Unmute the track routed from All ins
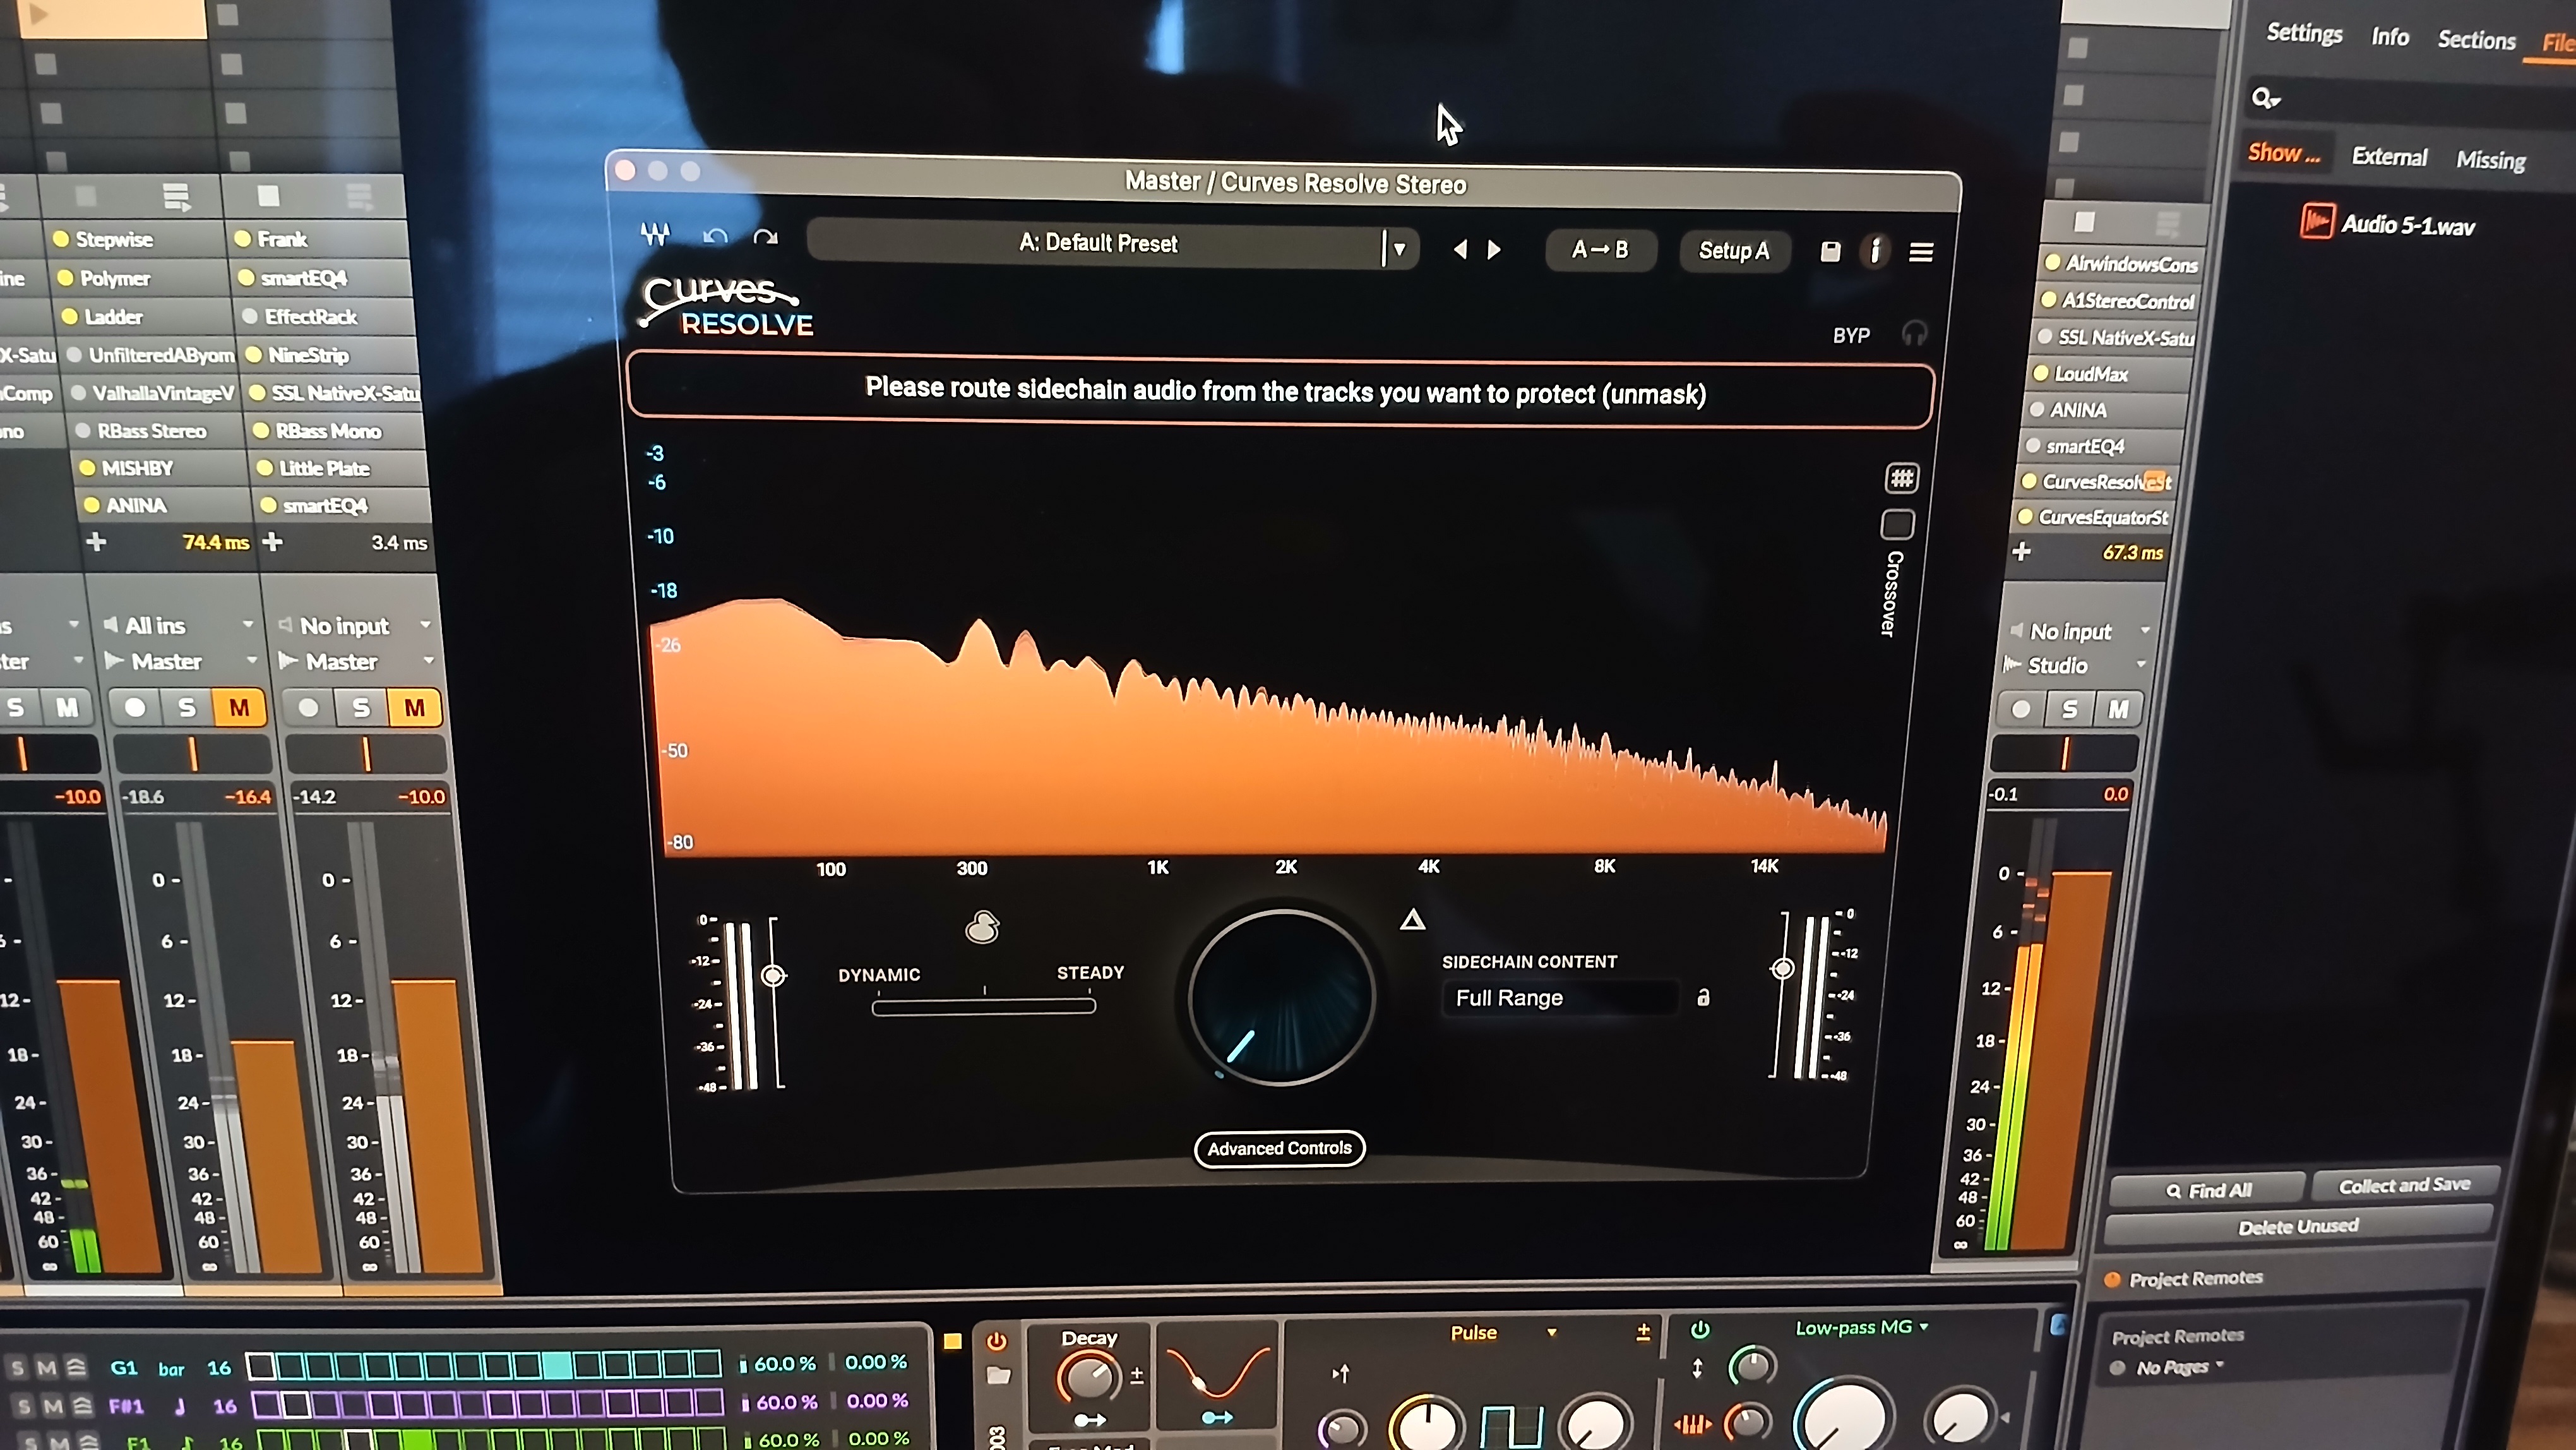Image resolution: width=2576 pixels, height=1450 pixels. tap(238, 708)
